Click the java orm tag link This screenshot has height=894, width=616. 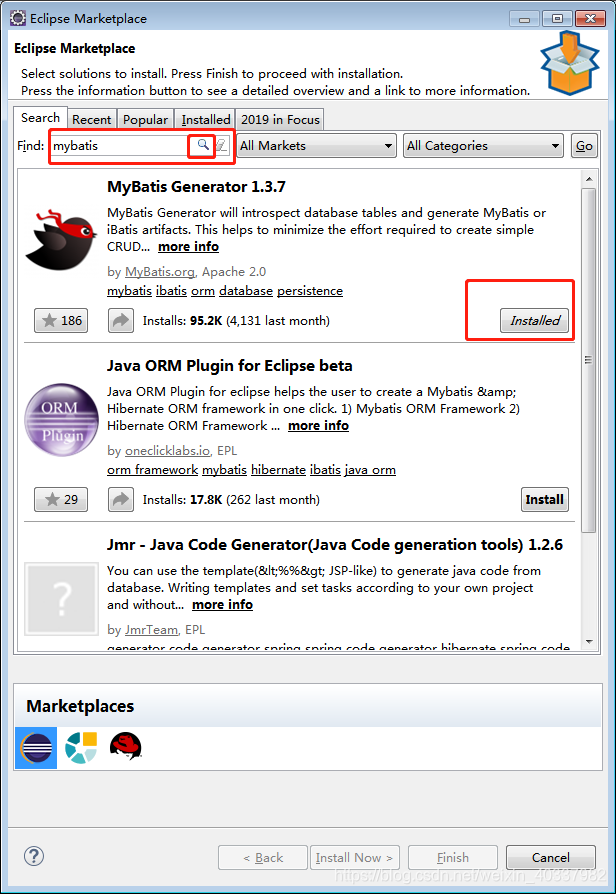coord(370,470)
